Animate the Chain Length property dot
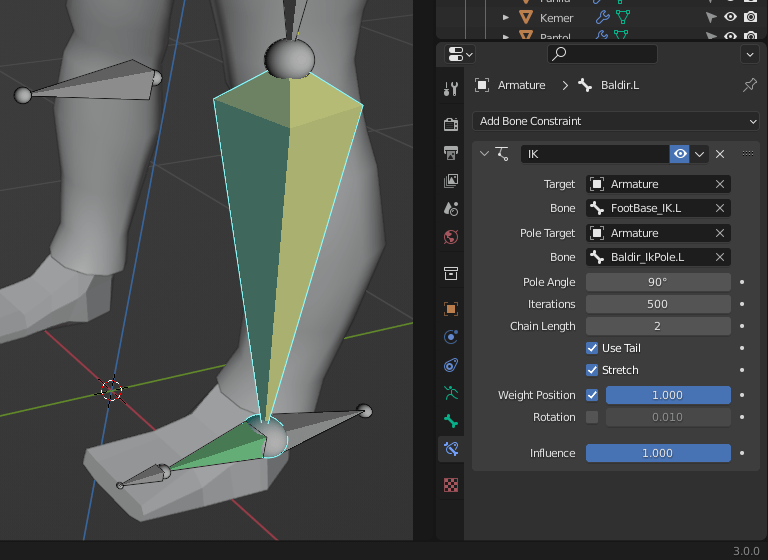 [742, 326]
